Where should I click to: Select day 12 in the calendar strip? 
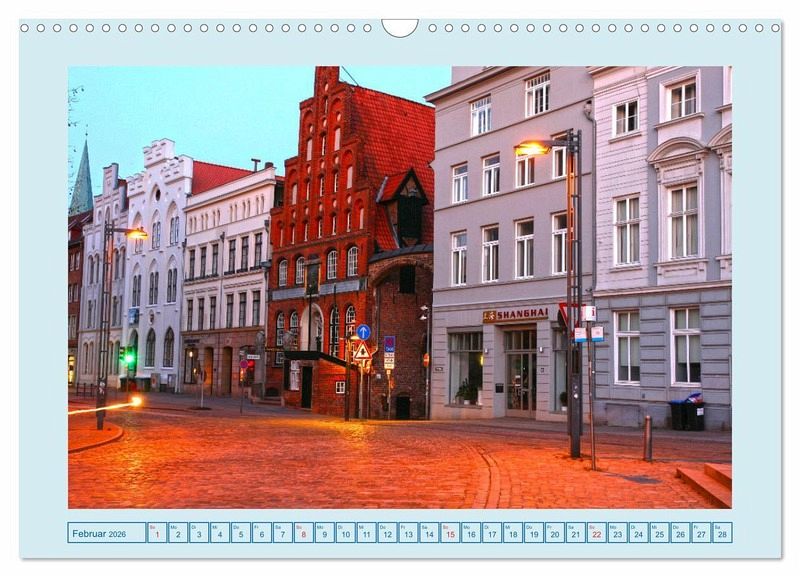(387, 532)
